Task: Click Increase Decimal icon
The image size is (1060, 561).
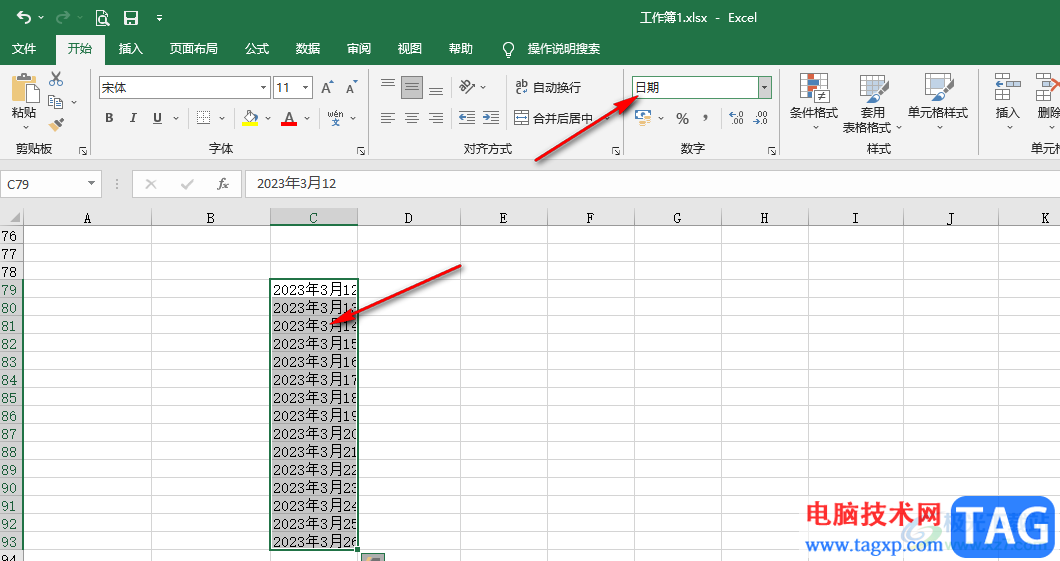Action: [x=737, y=118]
